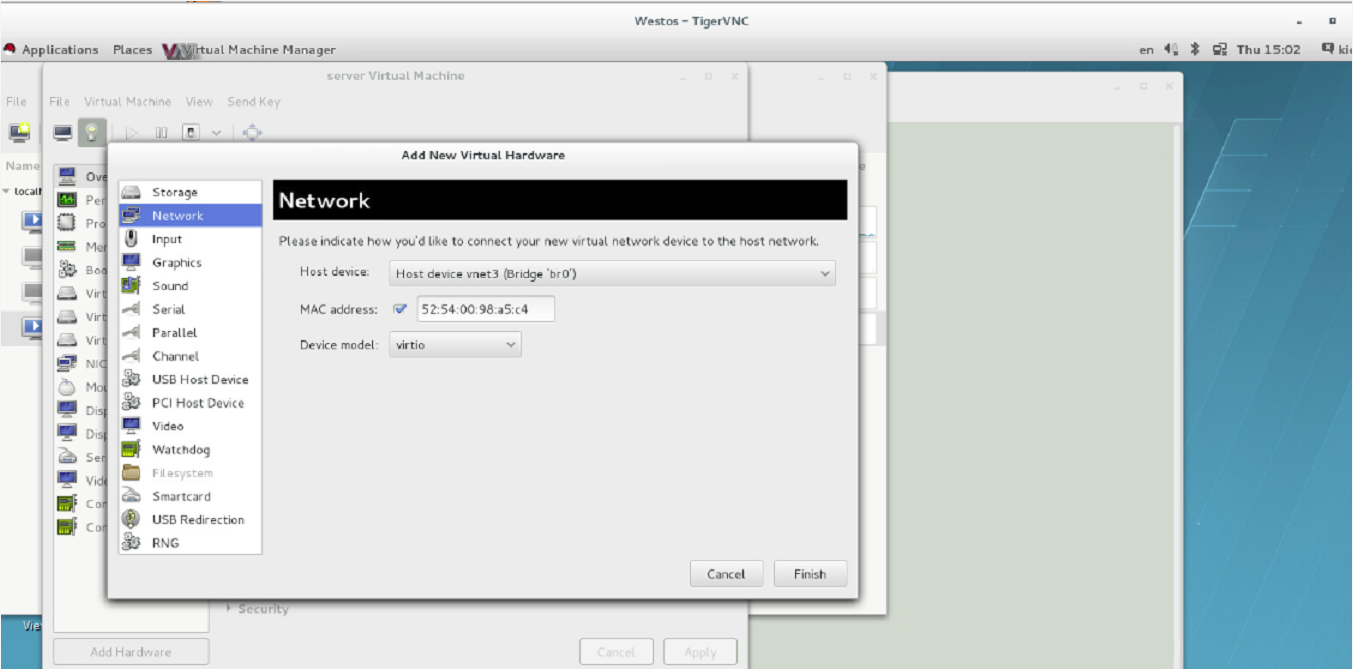Open the Send Key menu

[x=254, y=102]
